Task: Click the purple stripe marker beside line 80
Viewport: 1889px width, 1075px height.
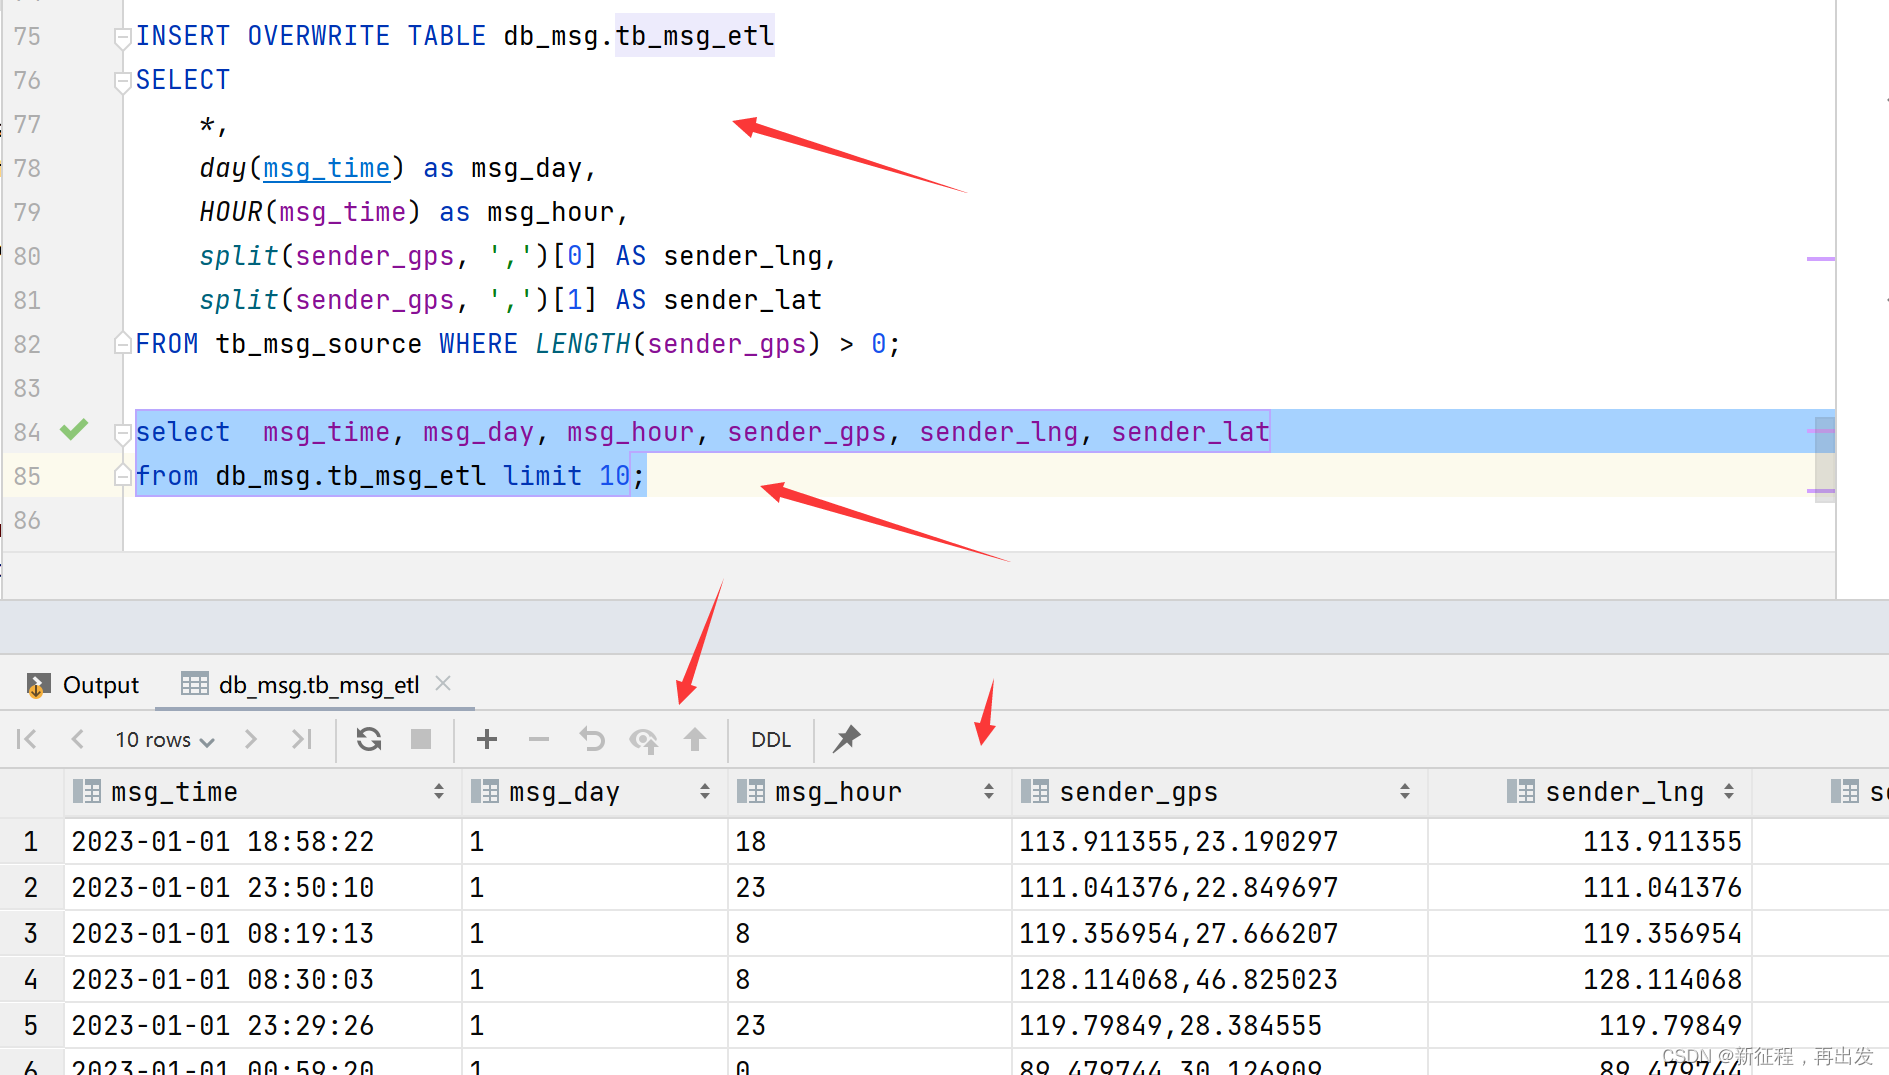Action: [1820, 259]
